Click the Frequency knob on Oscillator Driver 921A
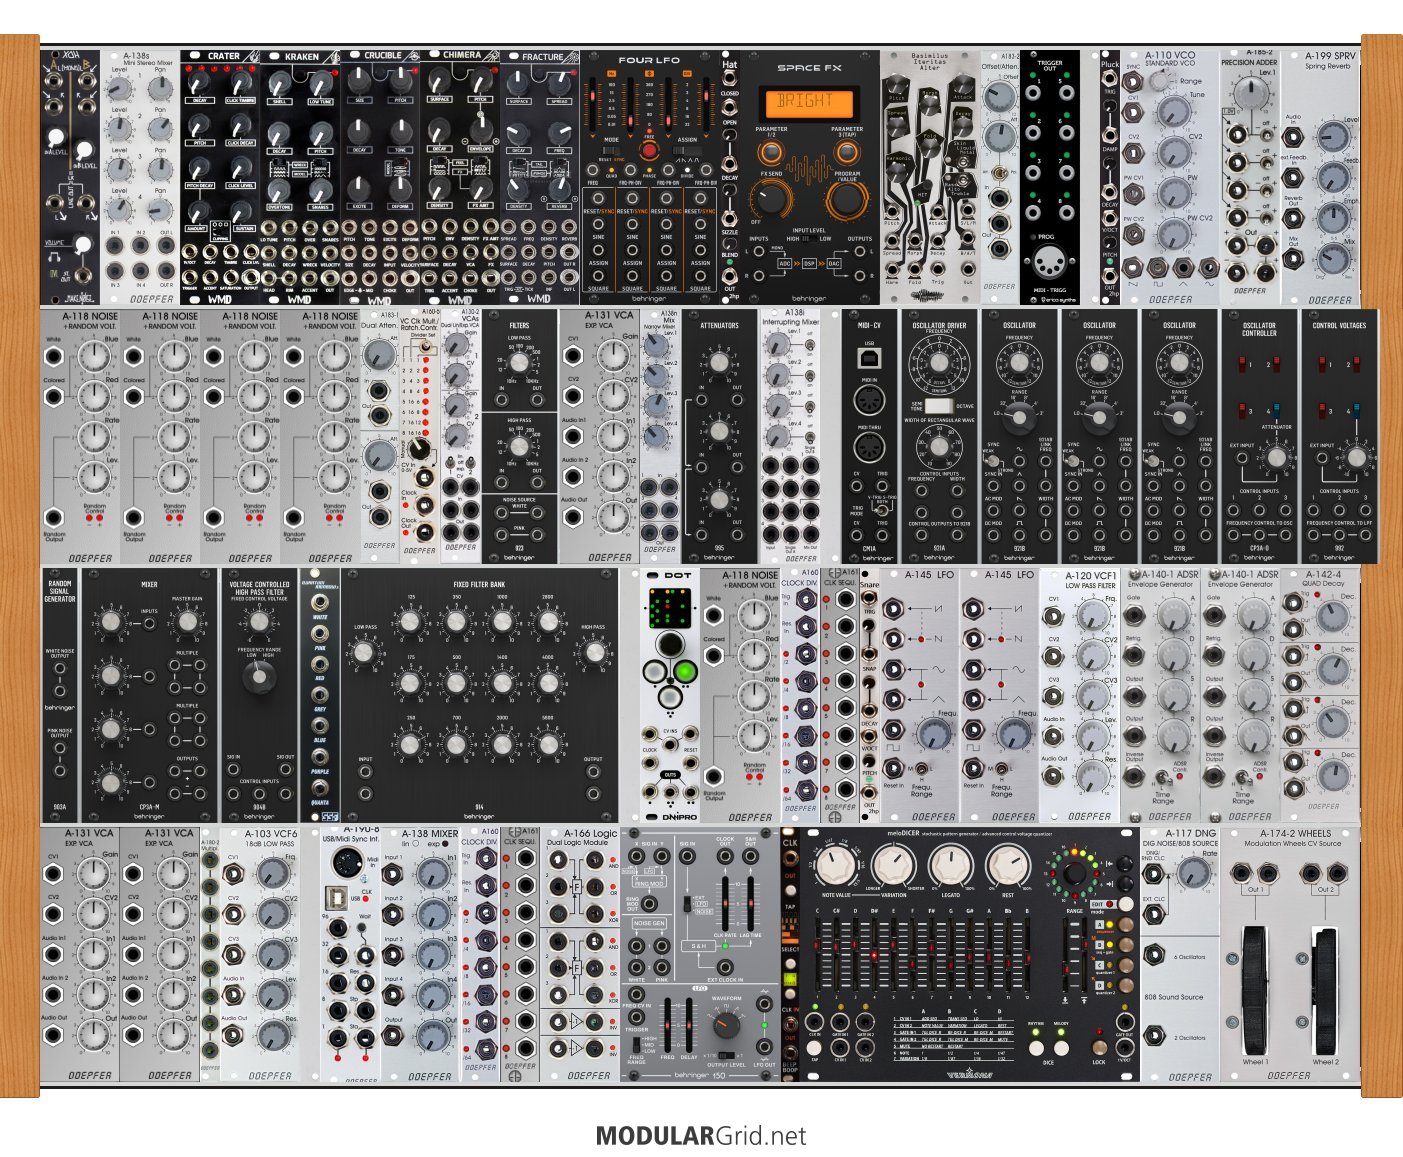1403x1157 pixels. coord(939,364)
